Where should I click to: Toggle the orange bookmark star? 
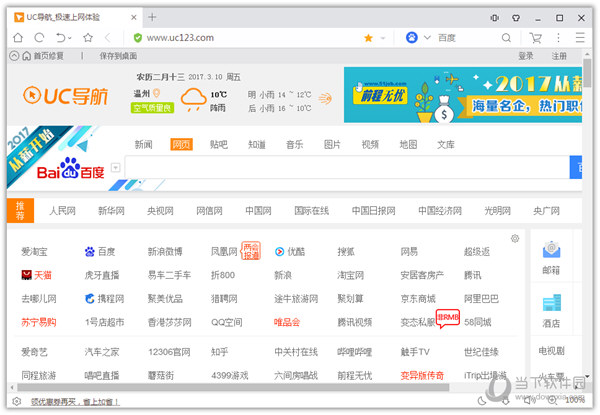[x=368, y=38]
